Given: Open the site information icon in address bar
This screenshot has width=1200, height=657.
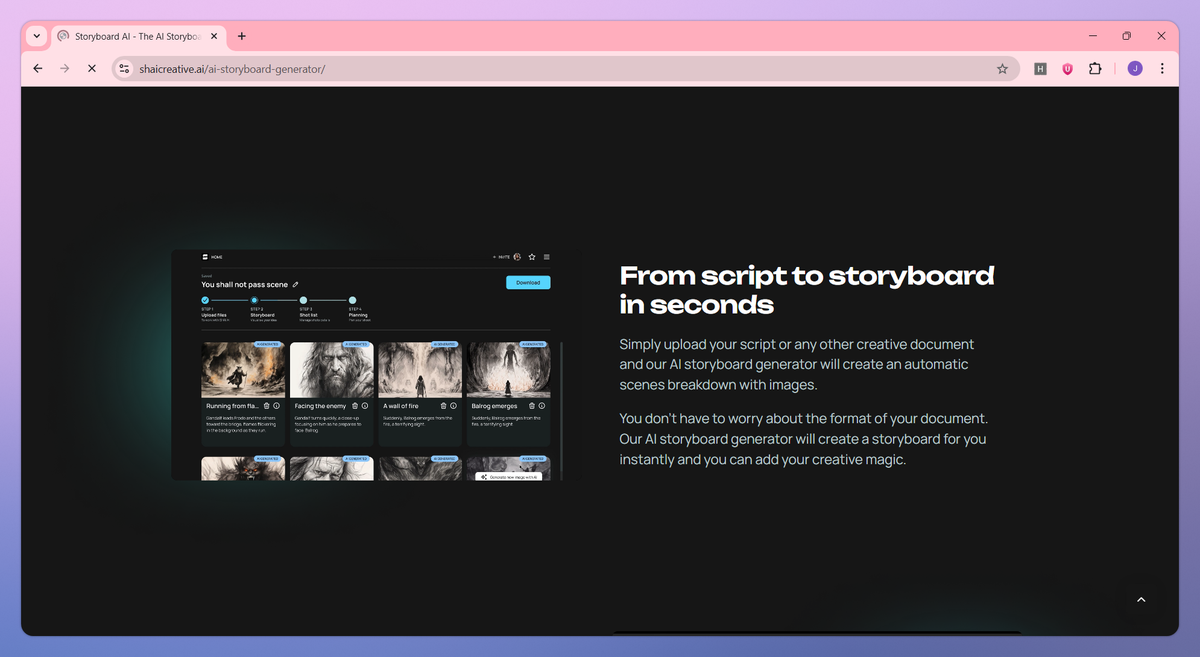Looking at the screenshot, I should click(x=124, y=69).
